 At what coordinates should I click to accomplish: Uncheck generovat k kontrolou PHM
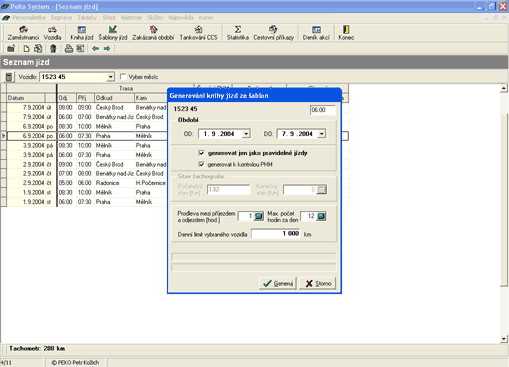click(x=201, y=164)
